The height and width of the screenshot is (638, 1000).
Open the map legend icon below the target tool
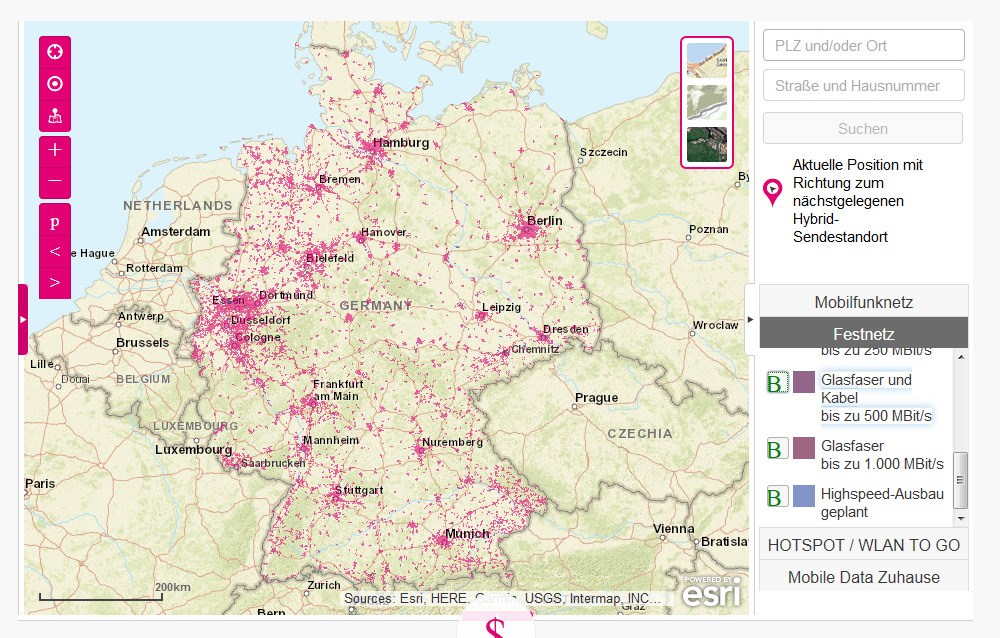click(55, 116)
